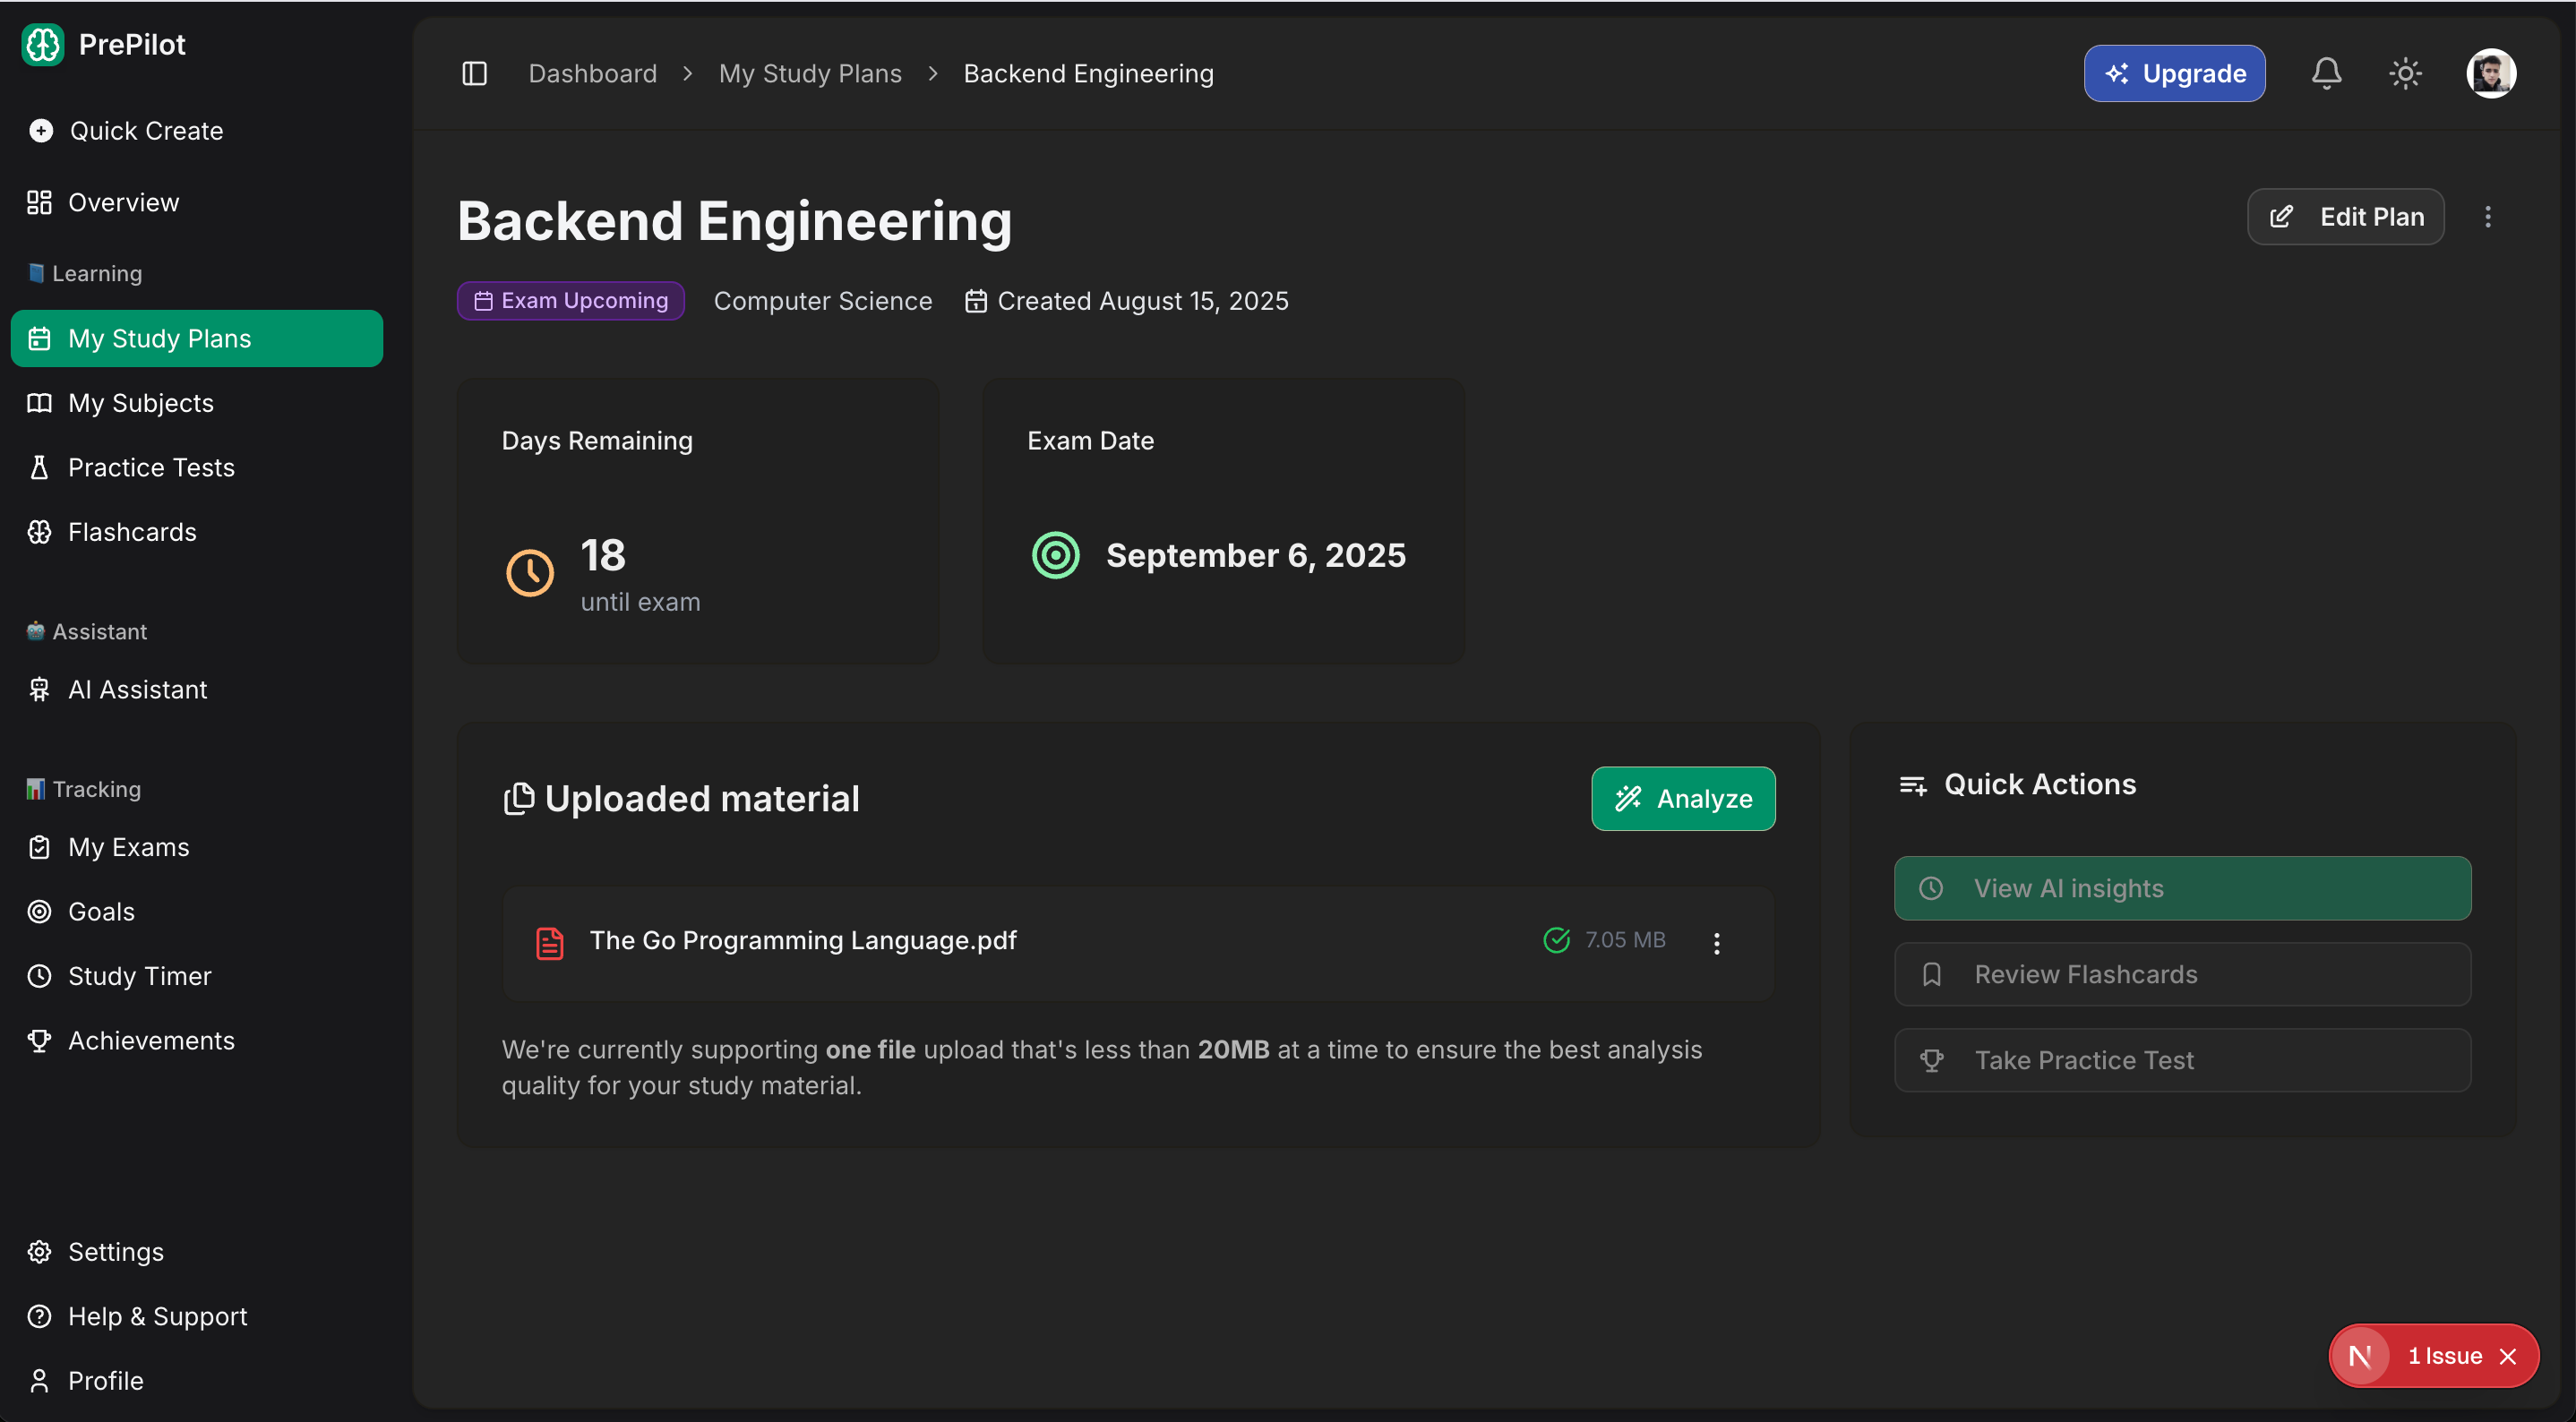The image size is (2576, 1422).
Task: Click the Exam Upcoming status badge
Action: (x=570, y=301)
